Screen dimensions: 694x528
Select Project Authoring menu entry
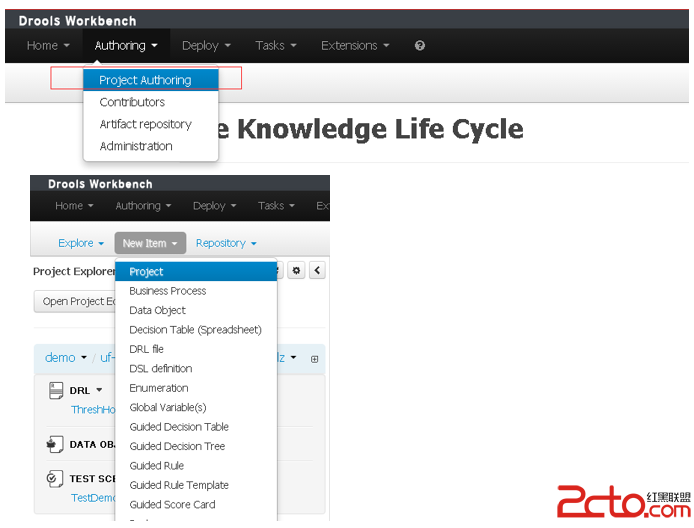click(150, 80)
